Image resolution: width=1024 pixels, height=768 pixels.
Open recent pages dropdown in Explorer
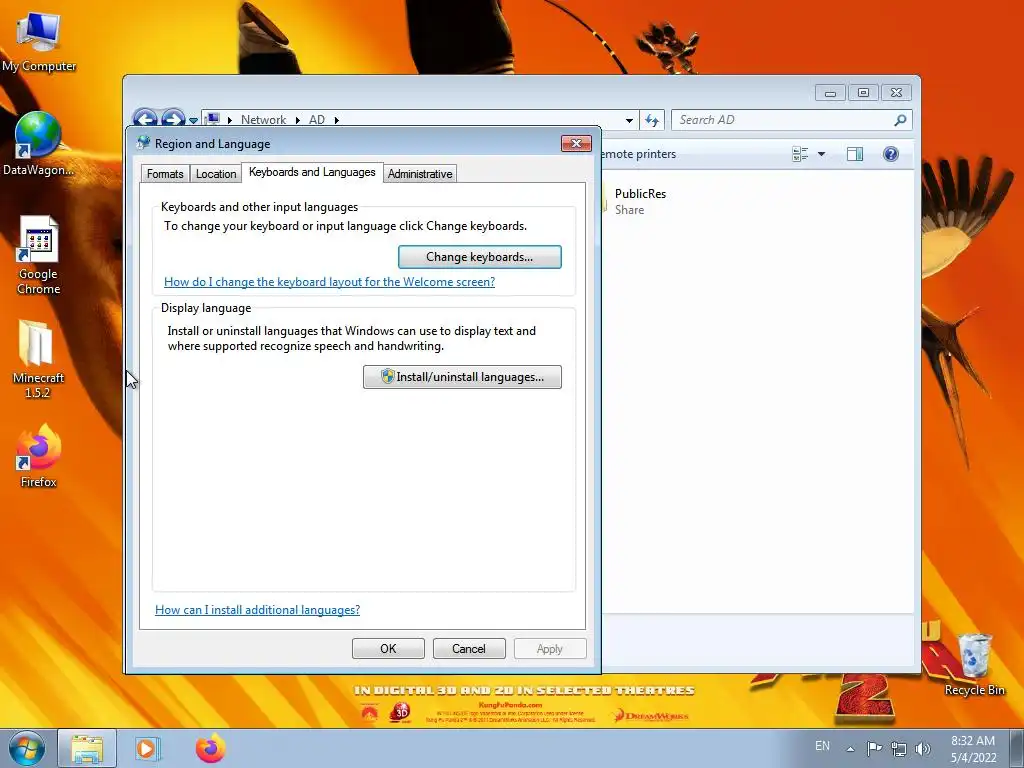[193, 121]
